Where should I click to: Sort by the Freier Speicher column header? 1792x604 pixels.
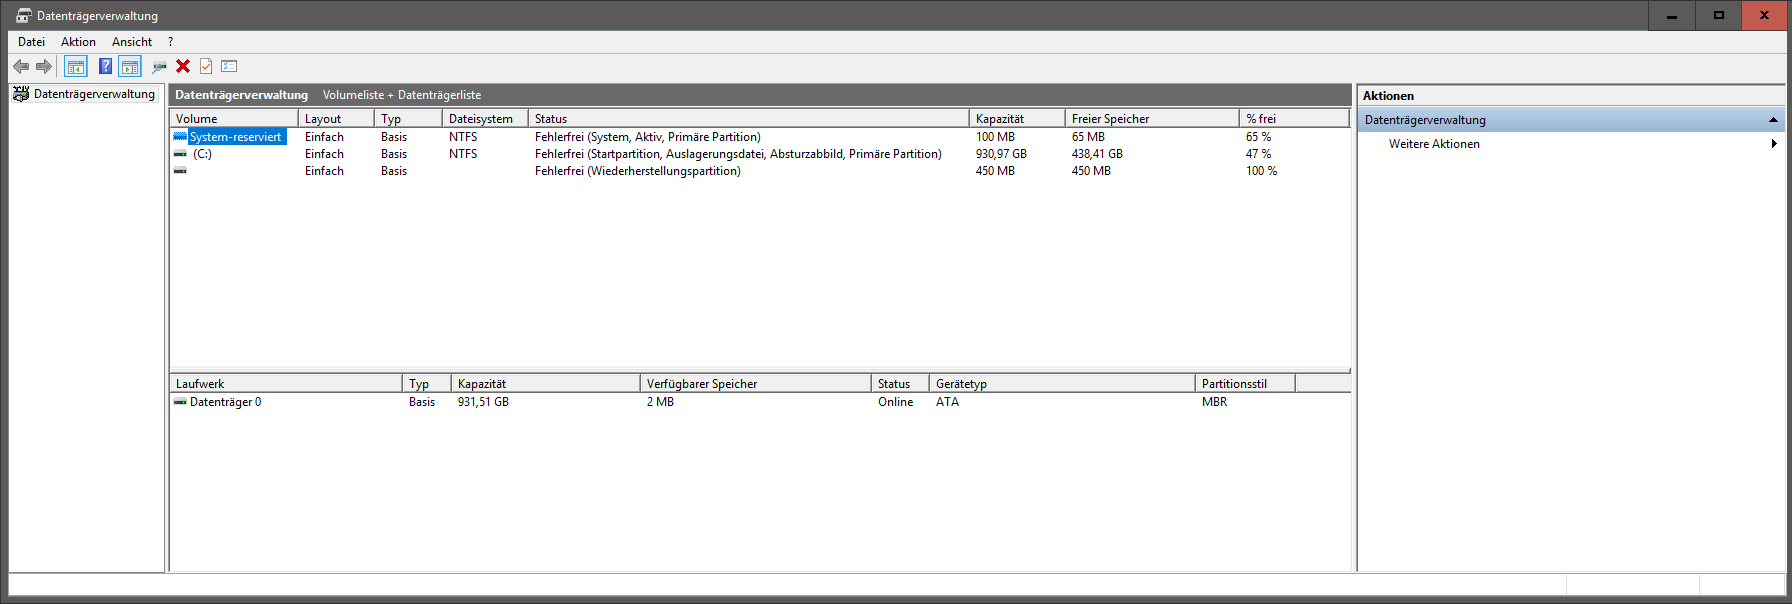(x=1152, y=118)
